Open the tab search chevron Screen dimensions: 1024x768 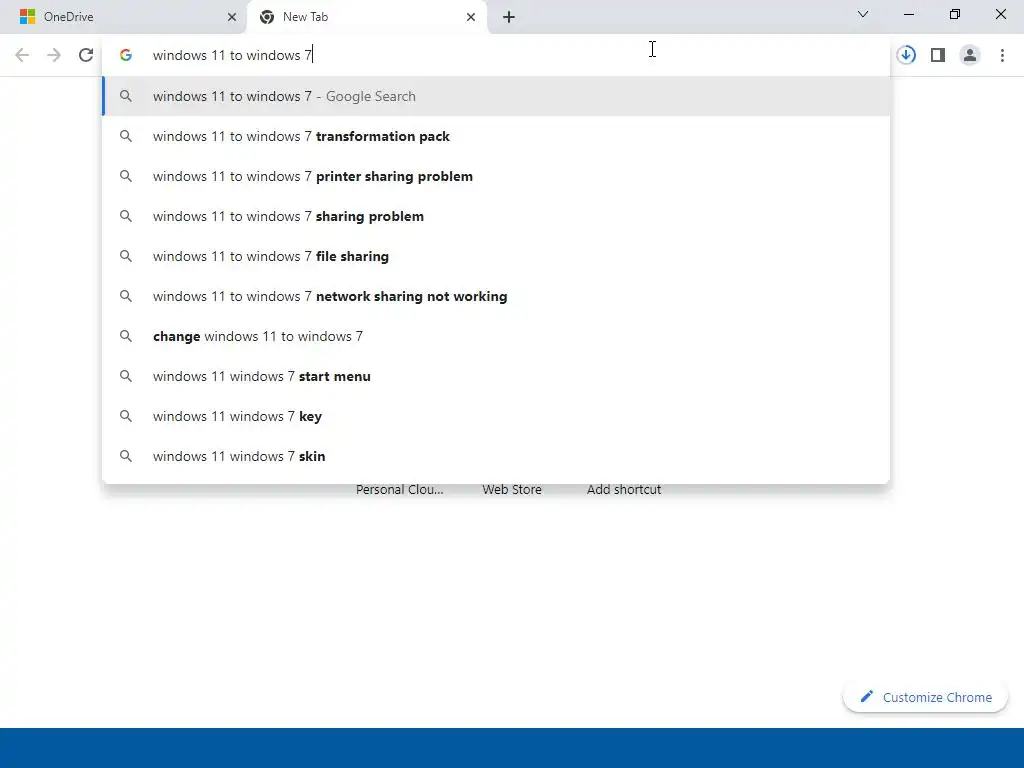(x=863, y=14)
